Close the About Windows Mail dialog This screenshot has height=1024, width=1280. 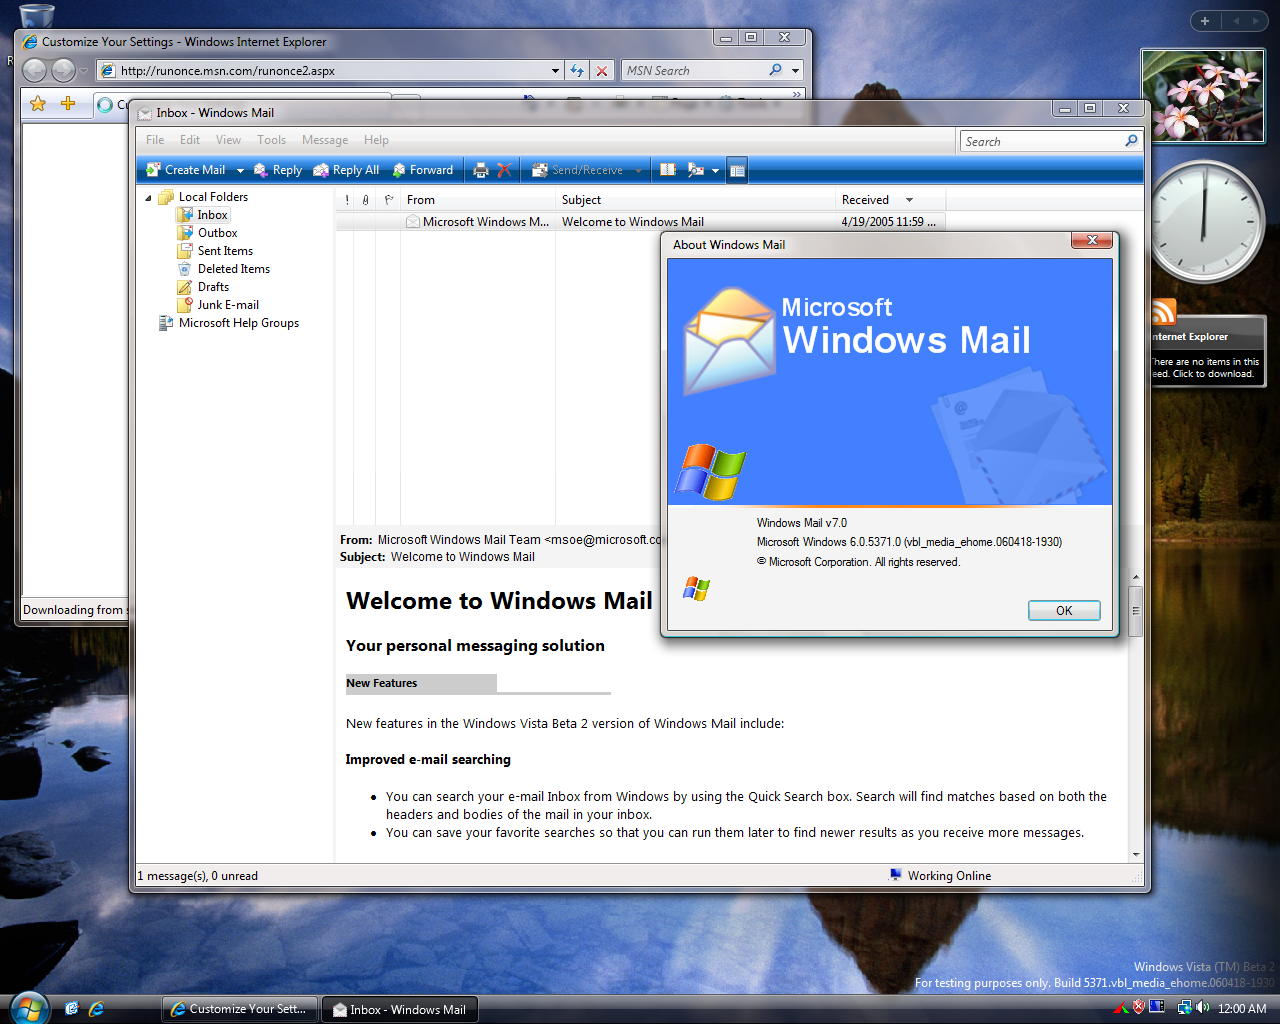pyautogui.click(x=1092, y=240)
